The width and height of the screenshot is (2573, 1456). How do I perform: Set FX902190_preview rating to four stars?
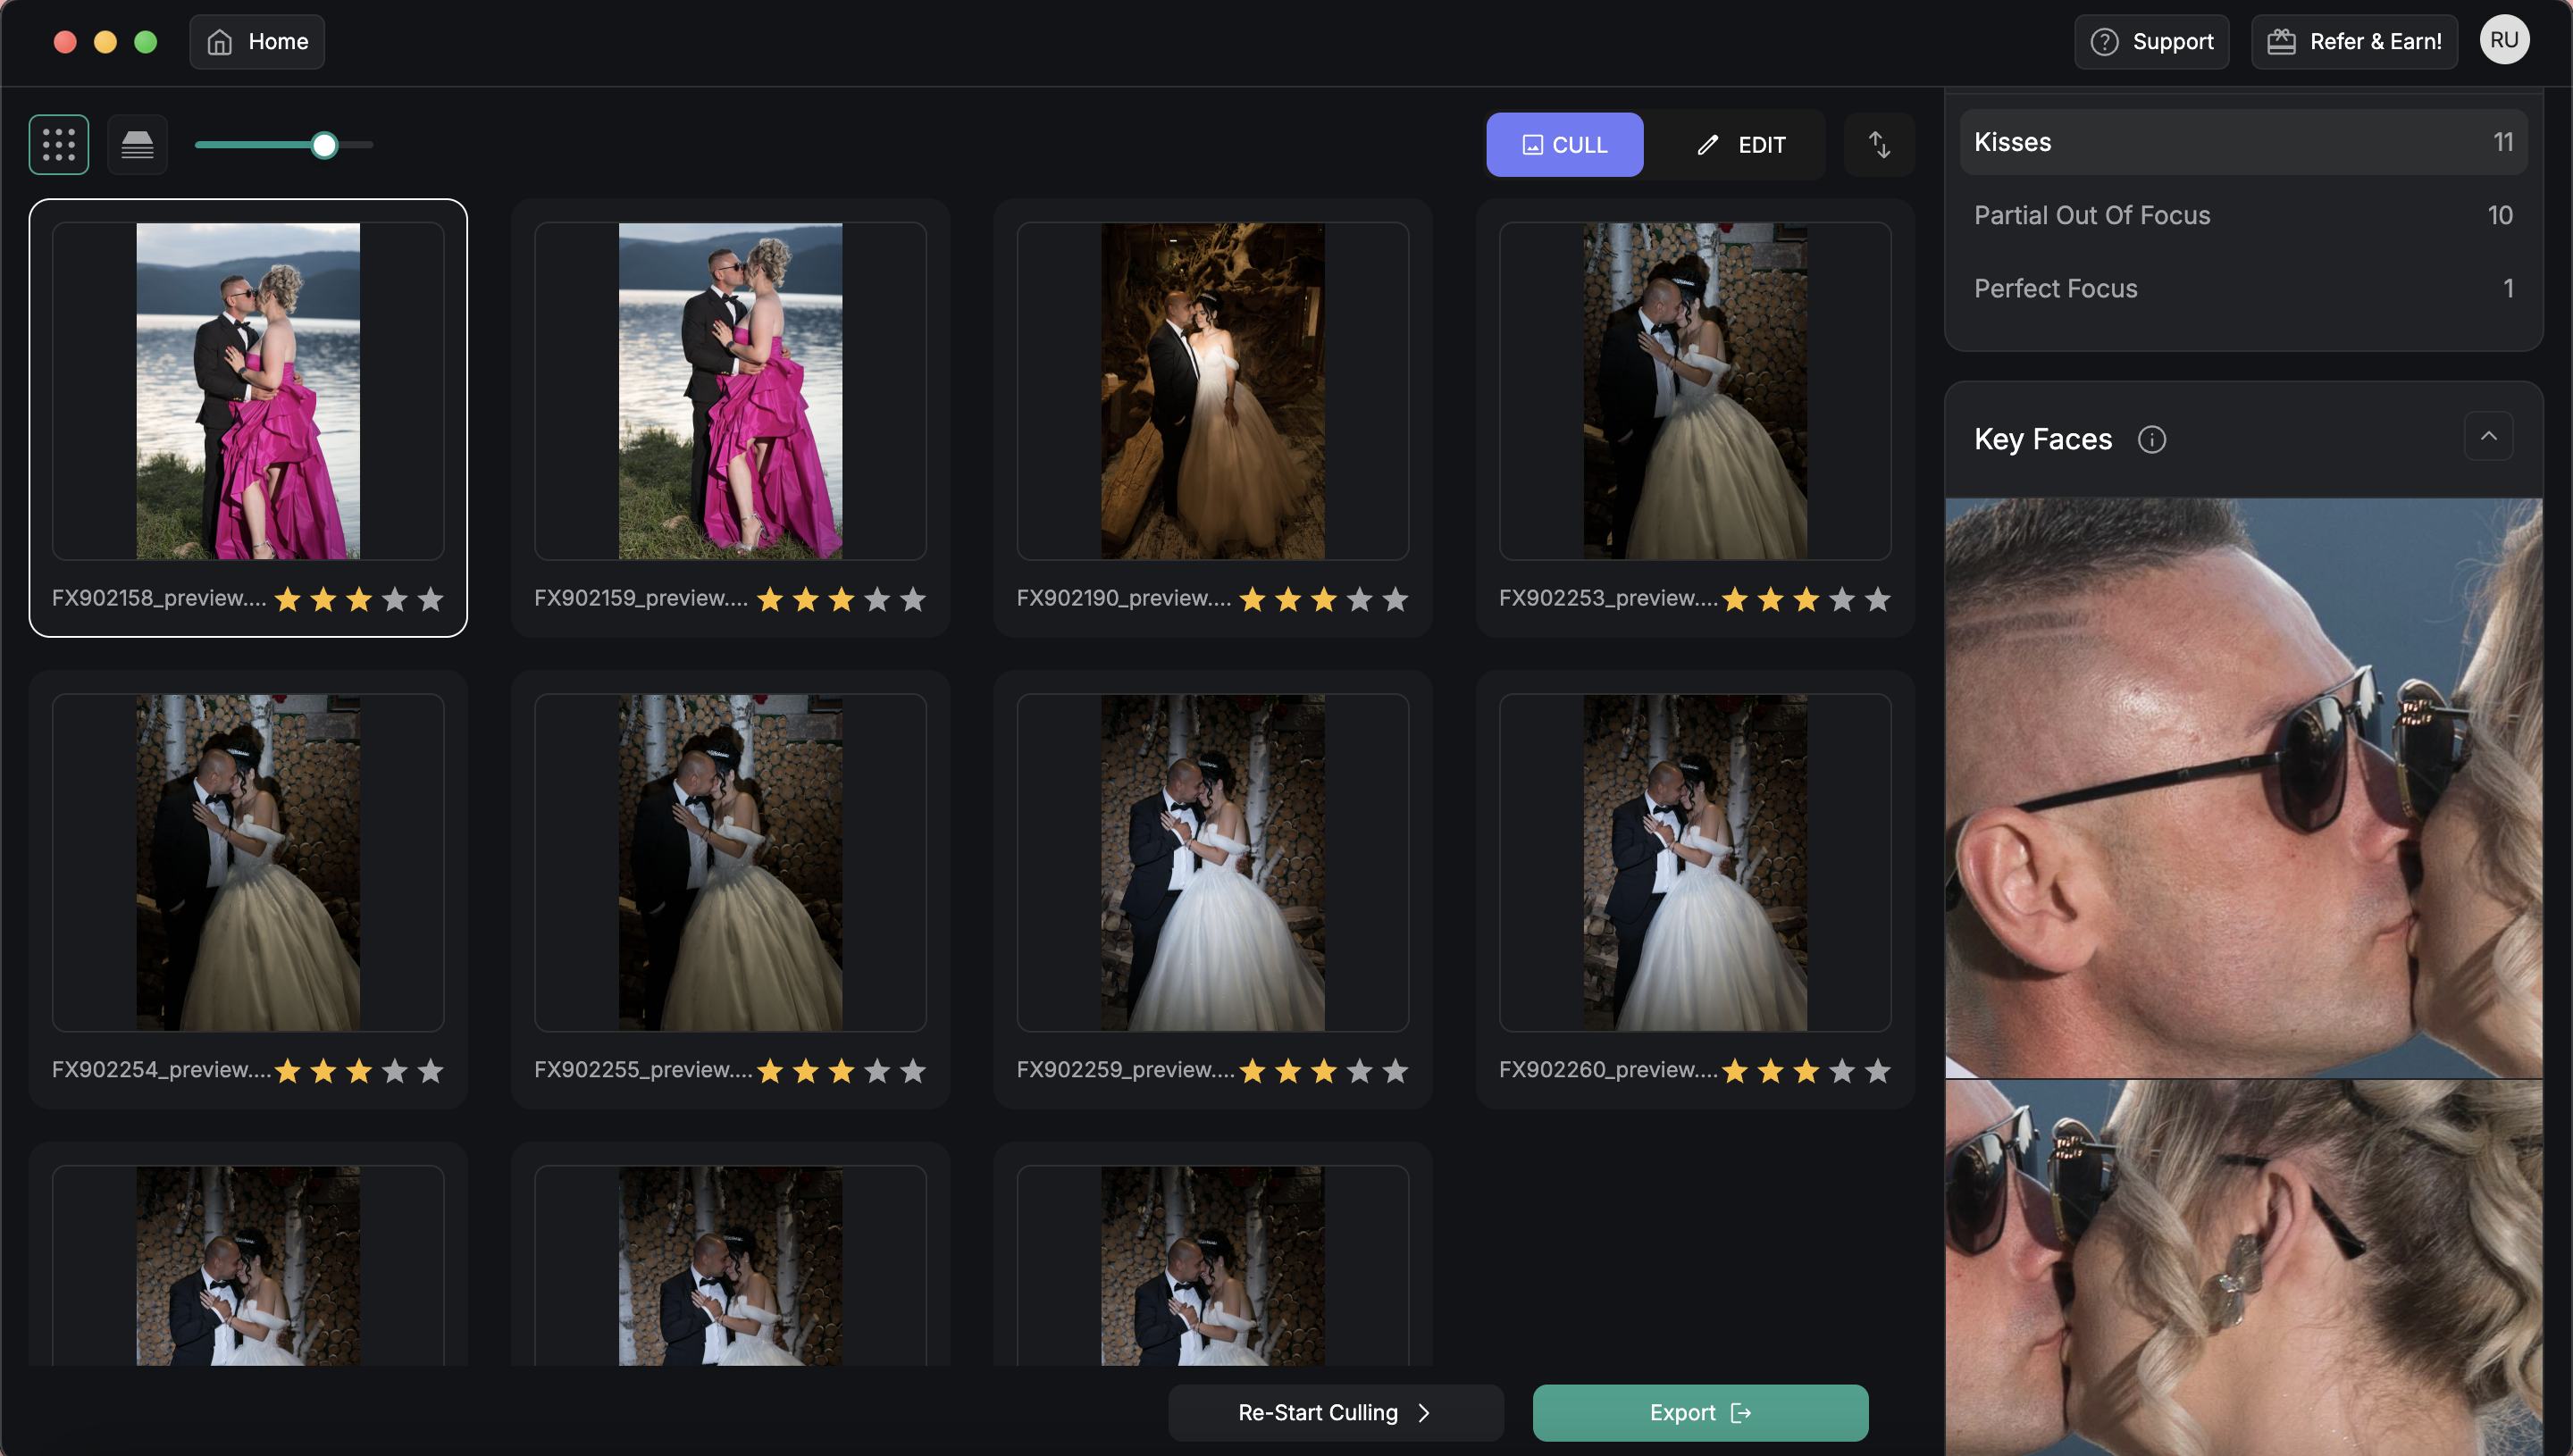1360,599
